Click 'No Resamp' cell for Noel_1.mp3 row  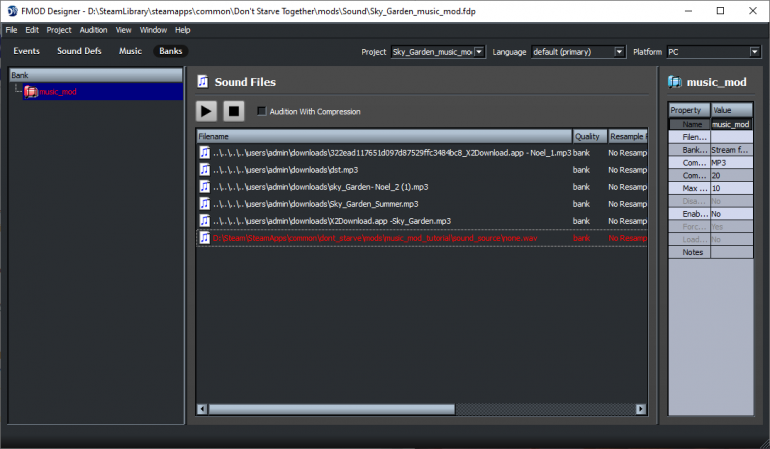tap(628, 153)
